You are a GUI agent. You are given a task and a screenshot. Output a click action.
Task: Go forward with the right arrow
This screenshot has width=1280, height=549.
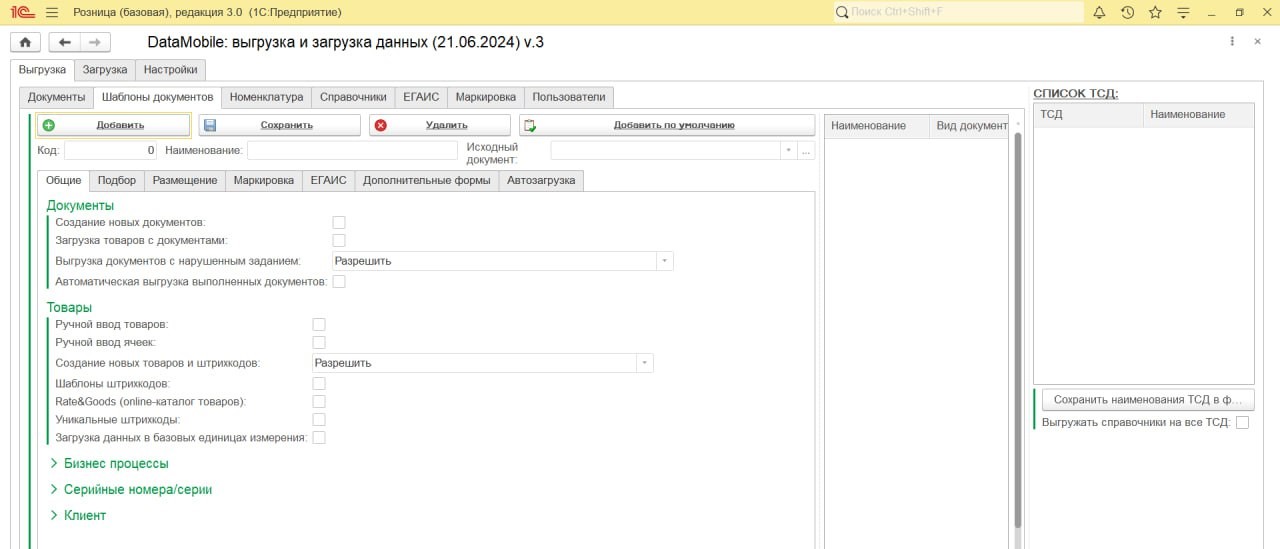(95, 42)
